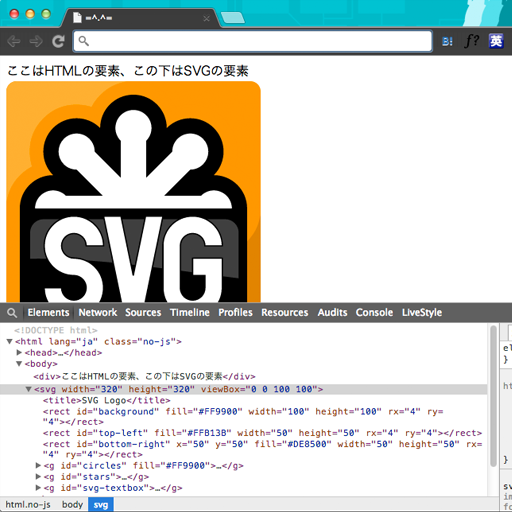
Task: Switch to the Network panel
Action: (98, 313)
